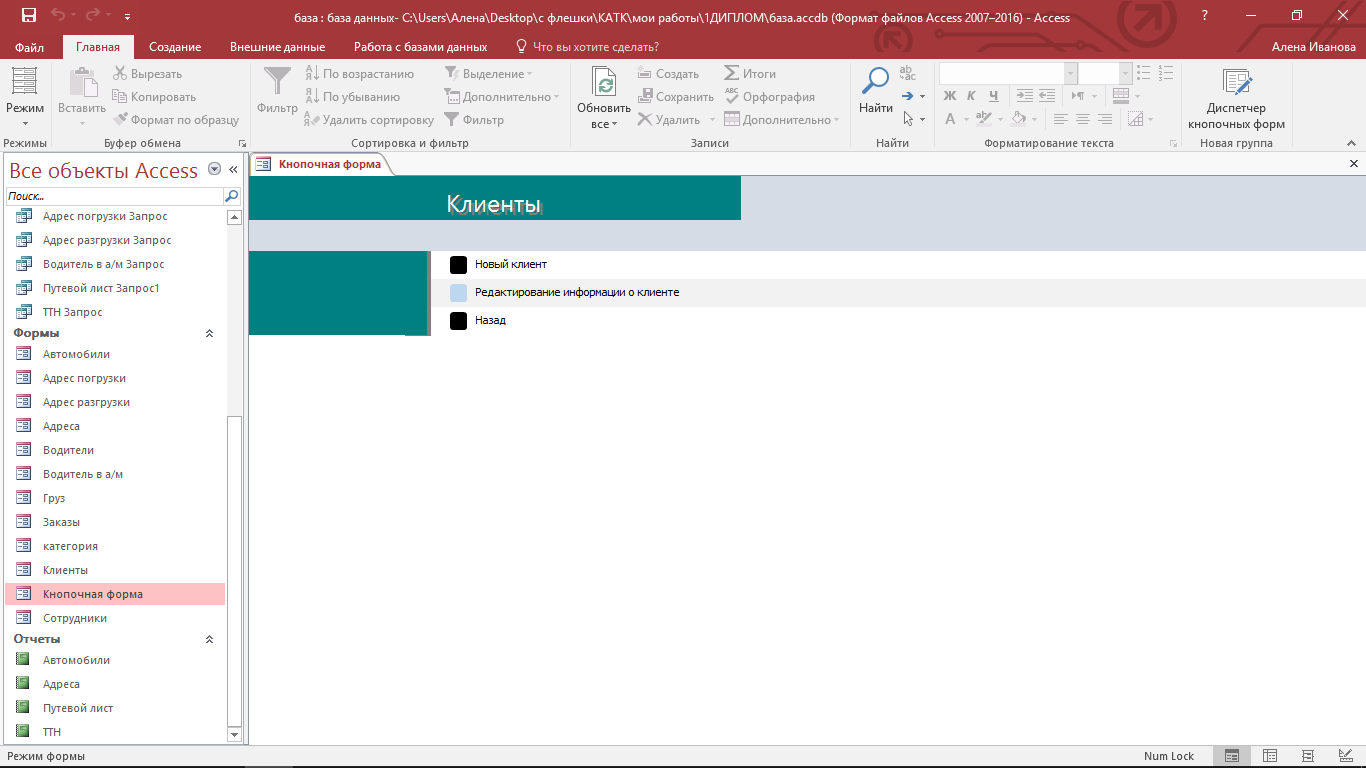Switch to design view in status bar
Image resolution: width=1366 pixels, height=768 pixels.
point(1346,756)
